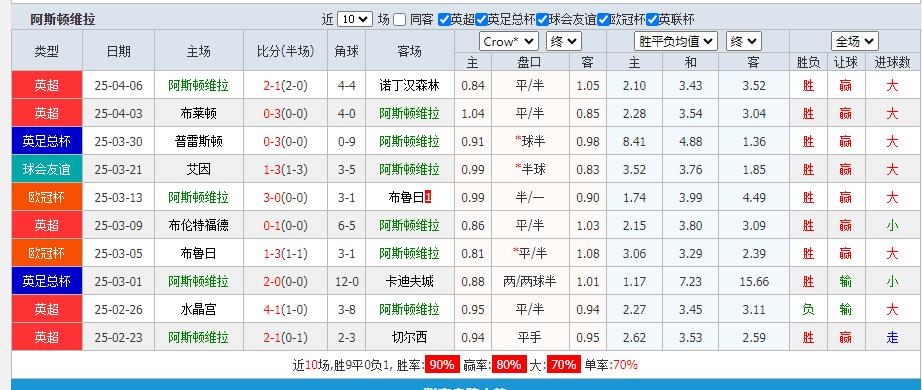Click the 8.41 home odds cell

(x=634, y=142)
